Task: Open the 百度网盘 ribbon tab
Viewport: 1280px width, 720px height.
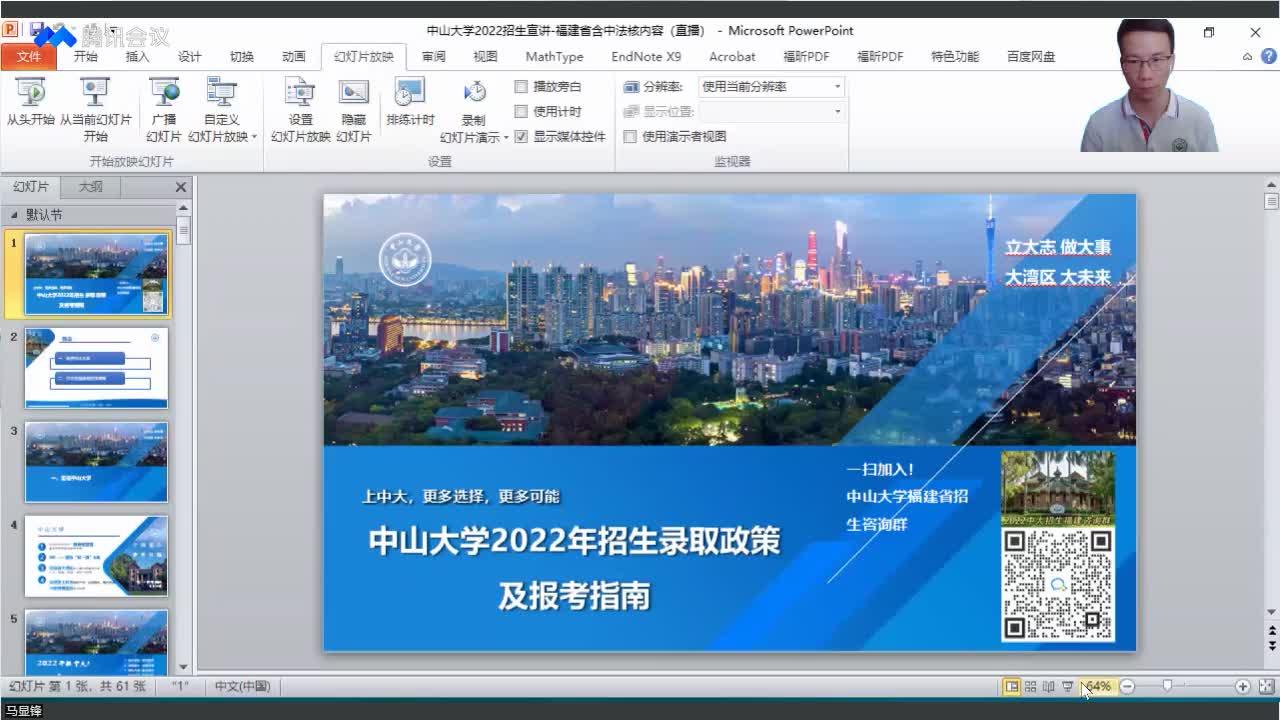Action: (x=1031, y=57)
